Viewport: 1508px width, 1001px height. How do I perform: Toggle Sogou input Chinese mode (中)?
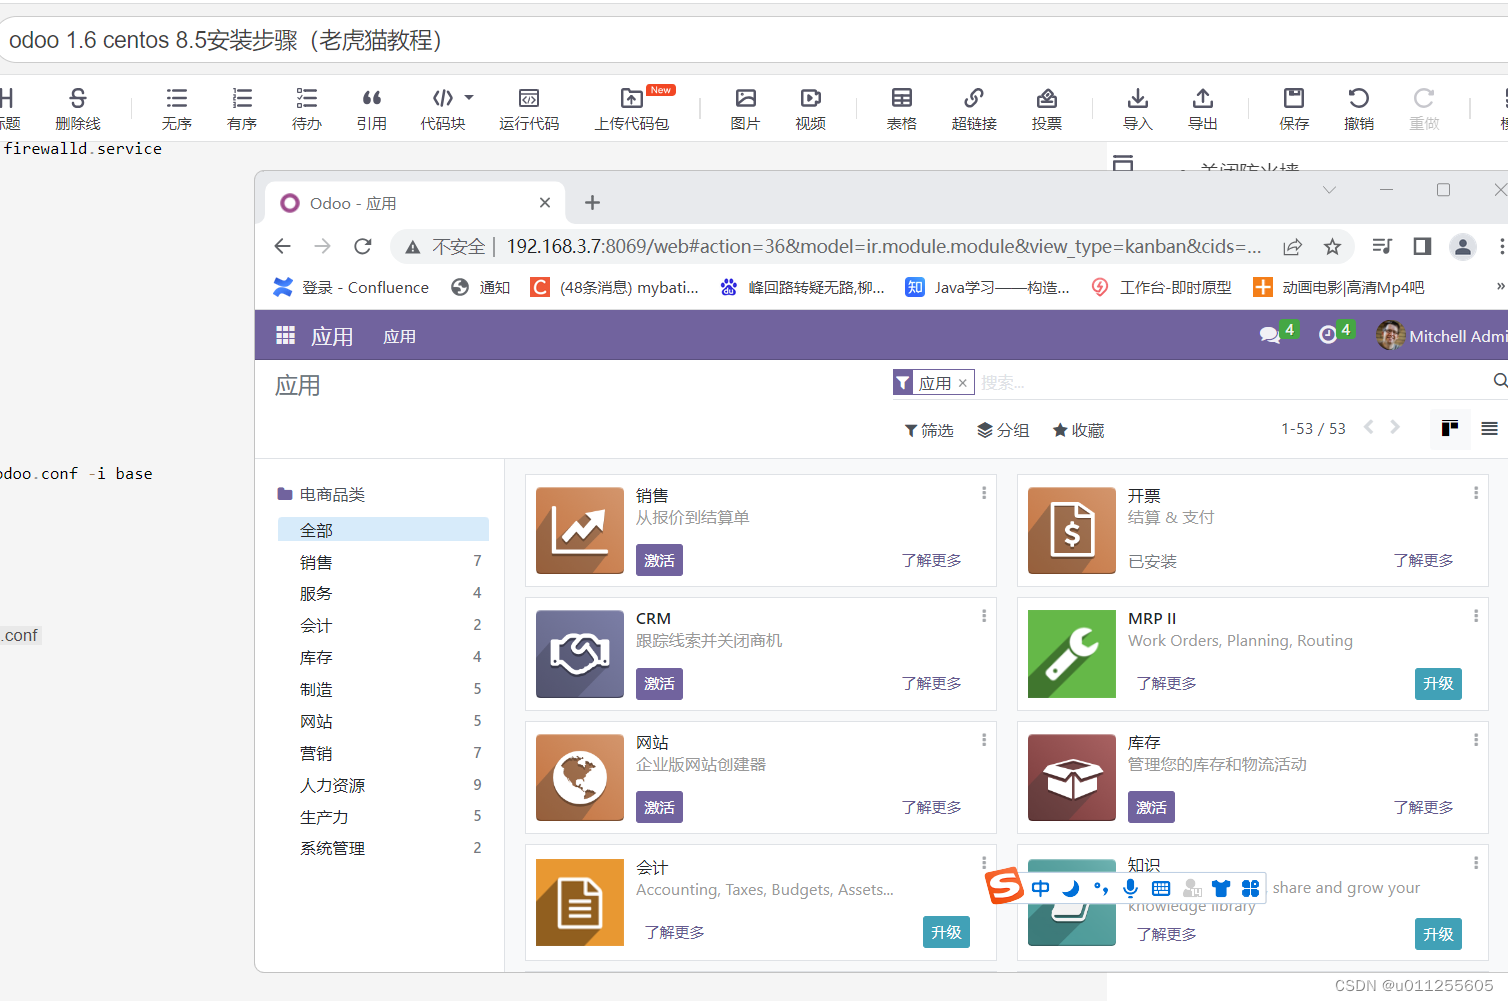pos(1041,888)
